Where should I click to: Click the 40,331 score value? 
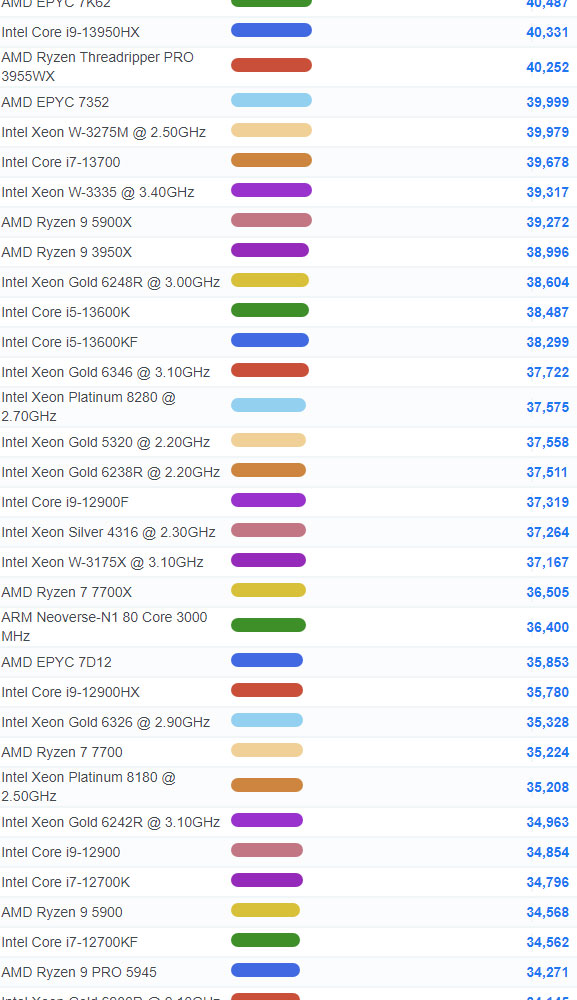click(547, 32)
